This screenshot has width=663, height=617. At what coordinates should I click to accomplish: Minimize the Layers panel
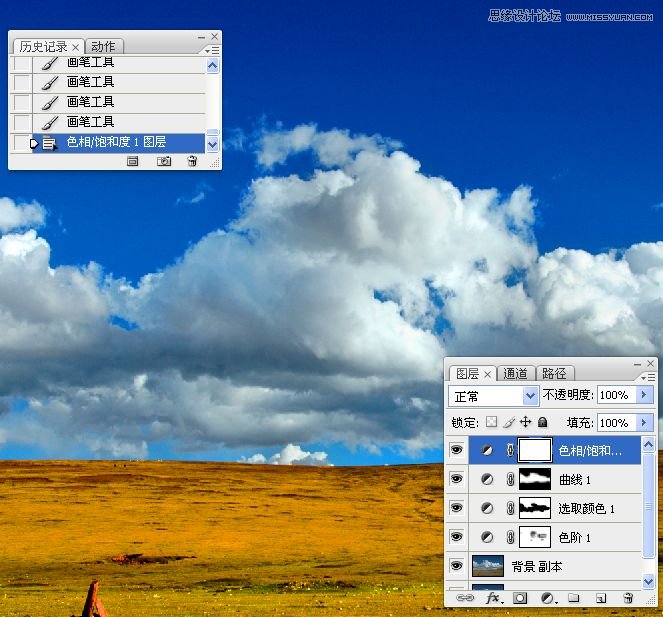point(637,364)
